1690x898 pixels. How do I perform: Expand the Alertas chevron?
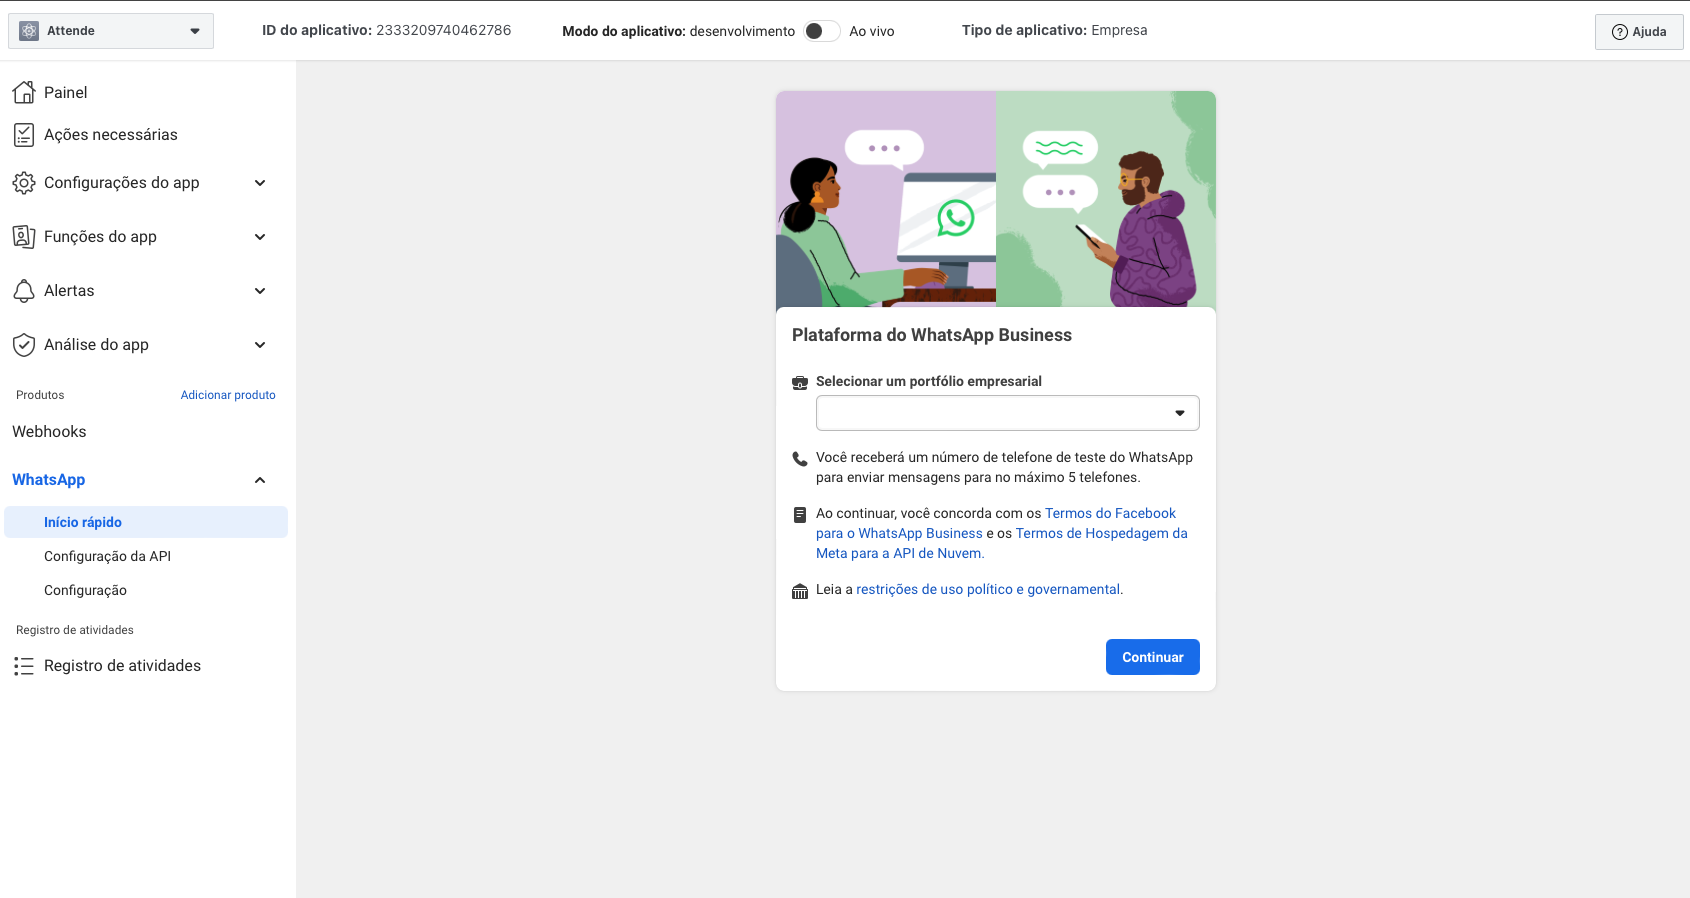click(x=260, y=291)
